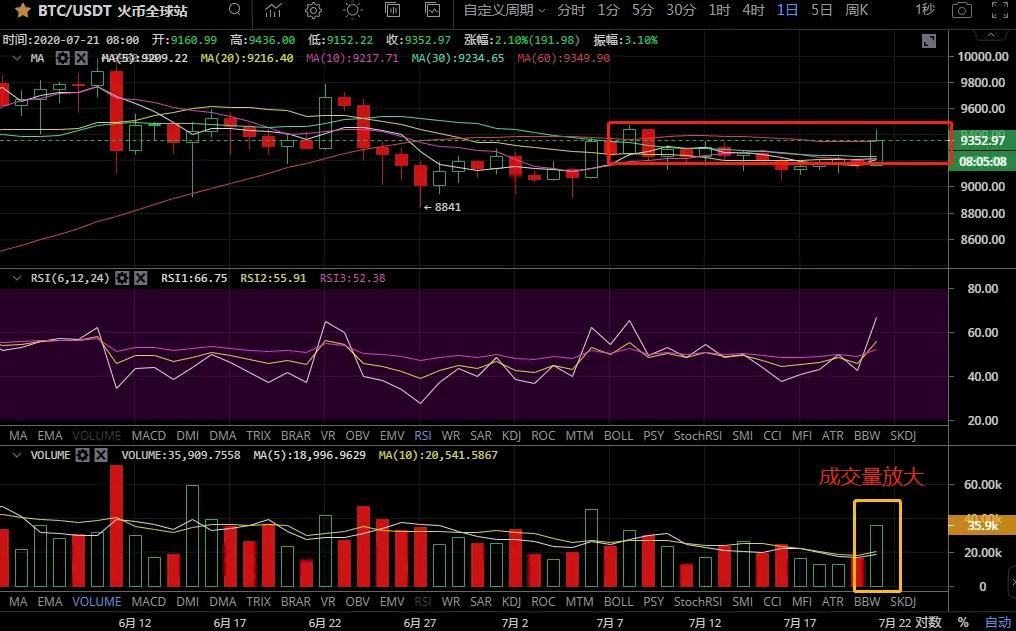Open chart settings gear in top toolbar
The height and width of the screenshot is (631, 1016).
314,10
